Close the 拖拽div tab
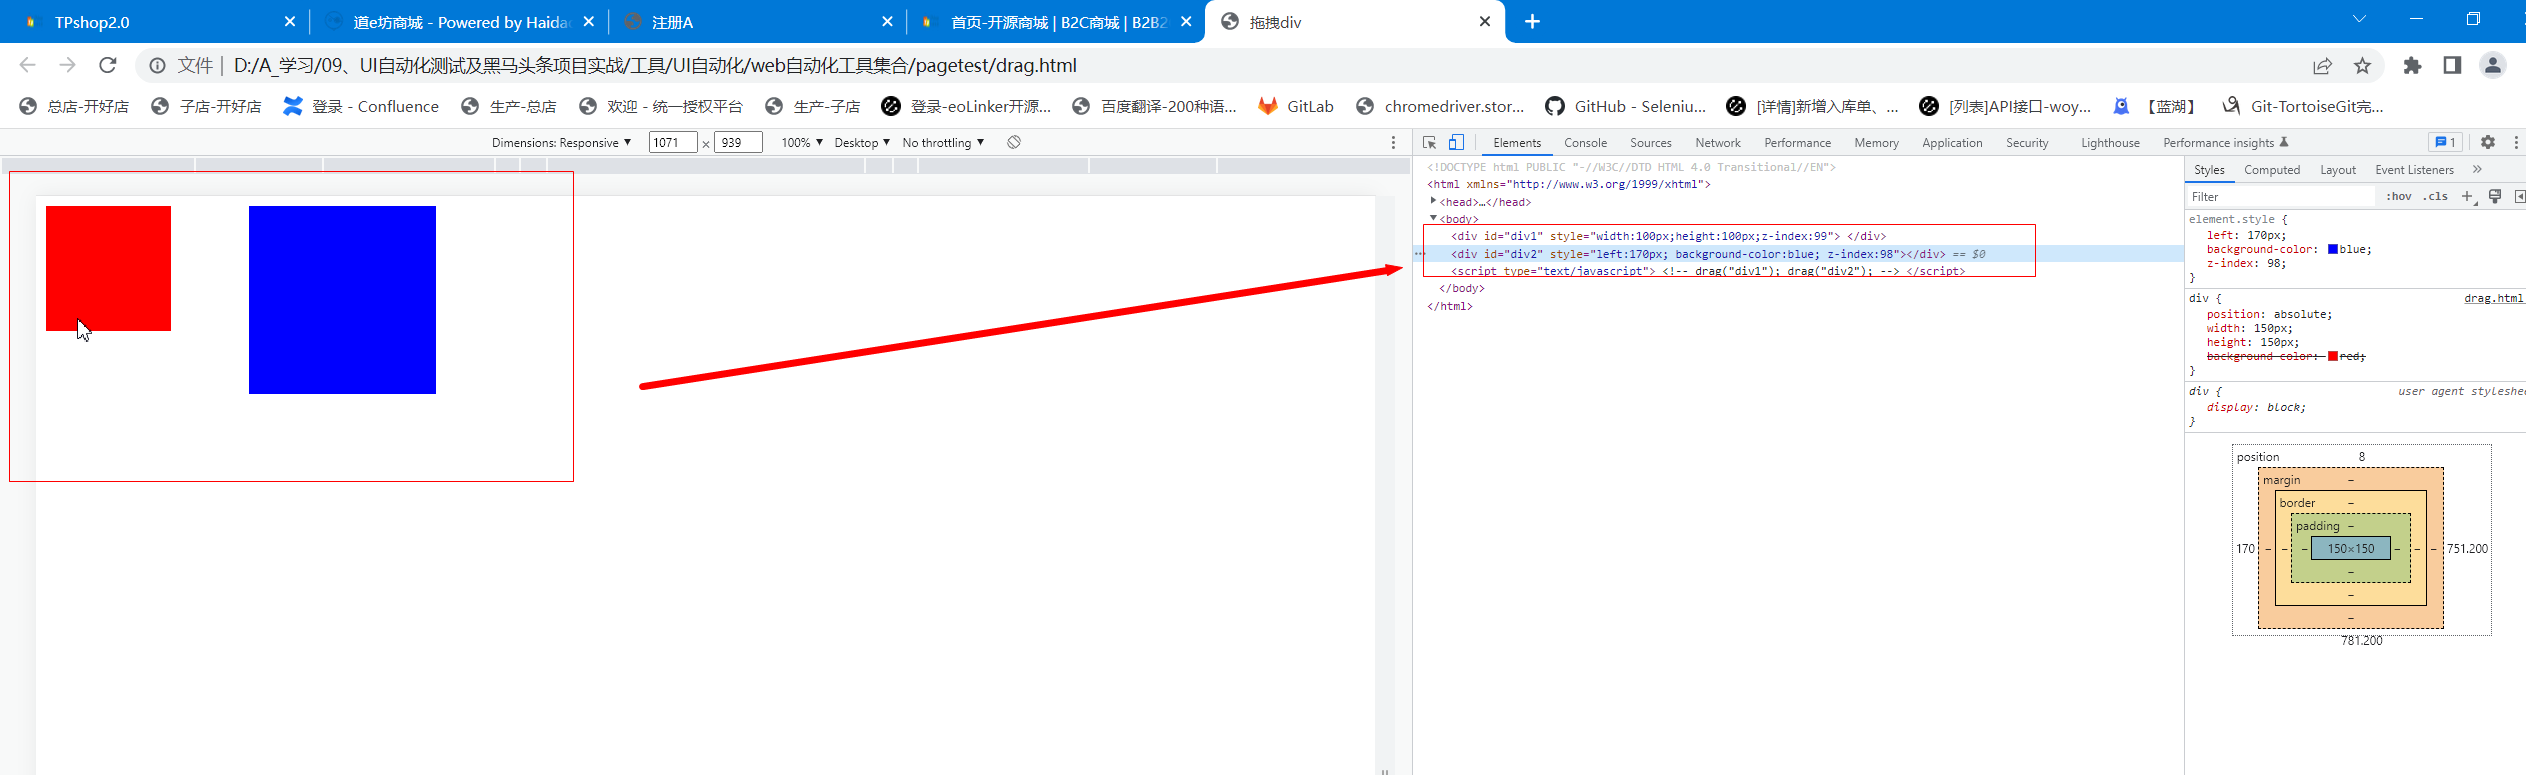Screen dimensions: 2526x775 [x=1485, y=22]
